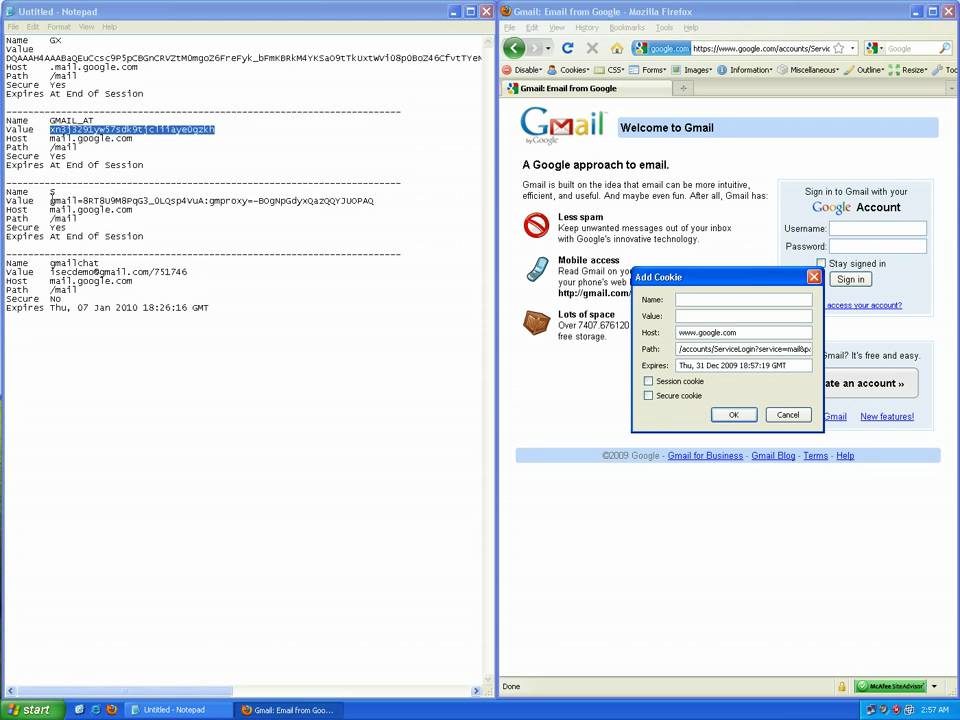Click the McAfee SiteAdvisor status button

click(x=891, y=686)
